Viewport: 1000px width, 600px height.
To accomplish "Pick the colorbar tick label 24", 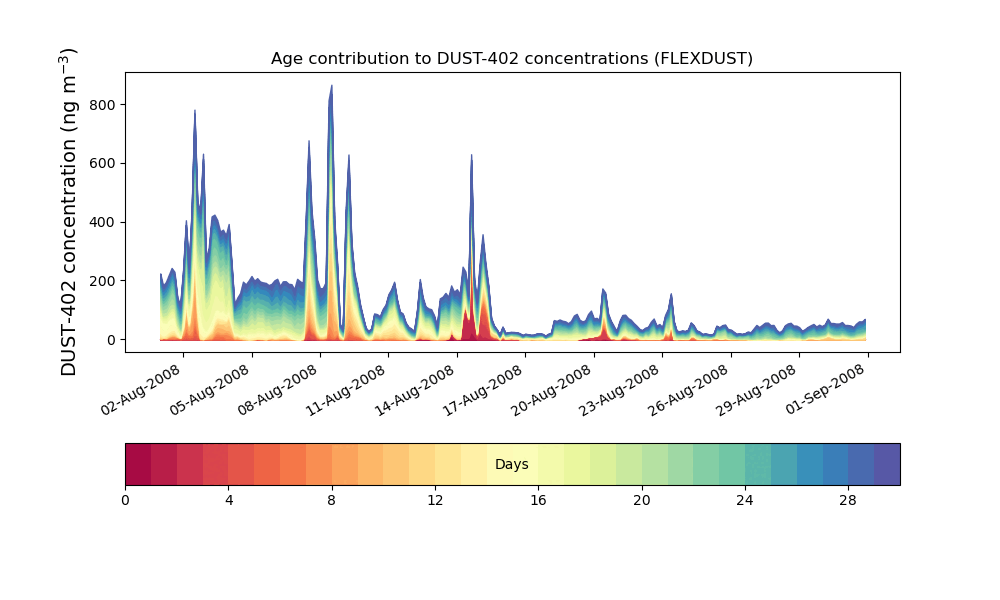I will point(745,500).
